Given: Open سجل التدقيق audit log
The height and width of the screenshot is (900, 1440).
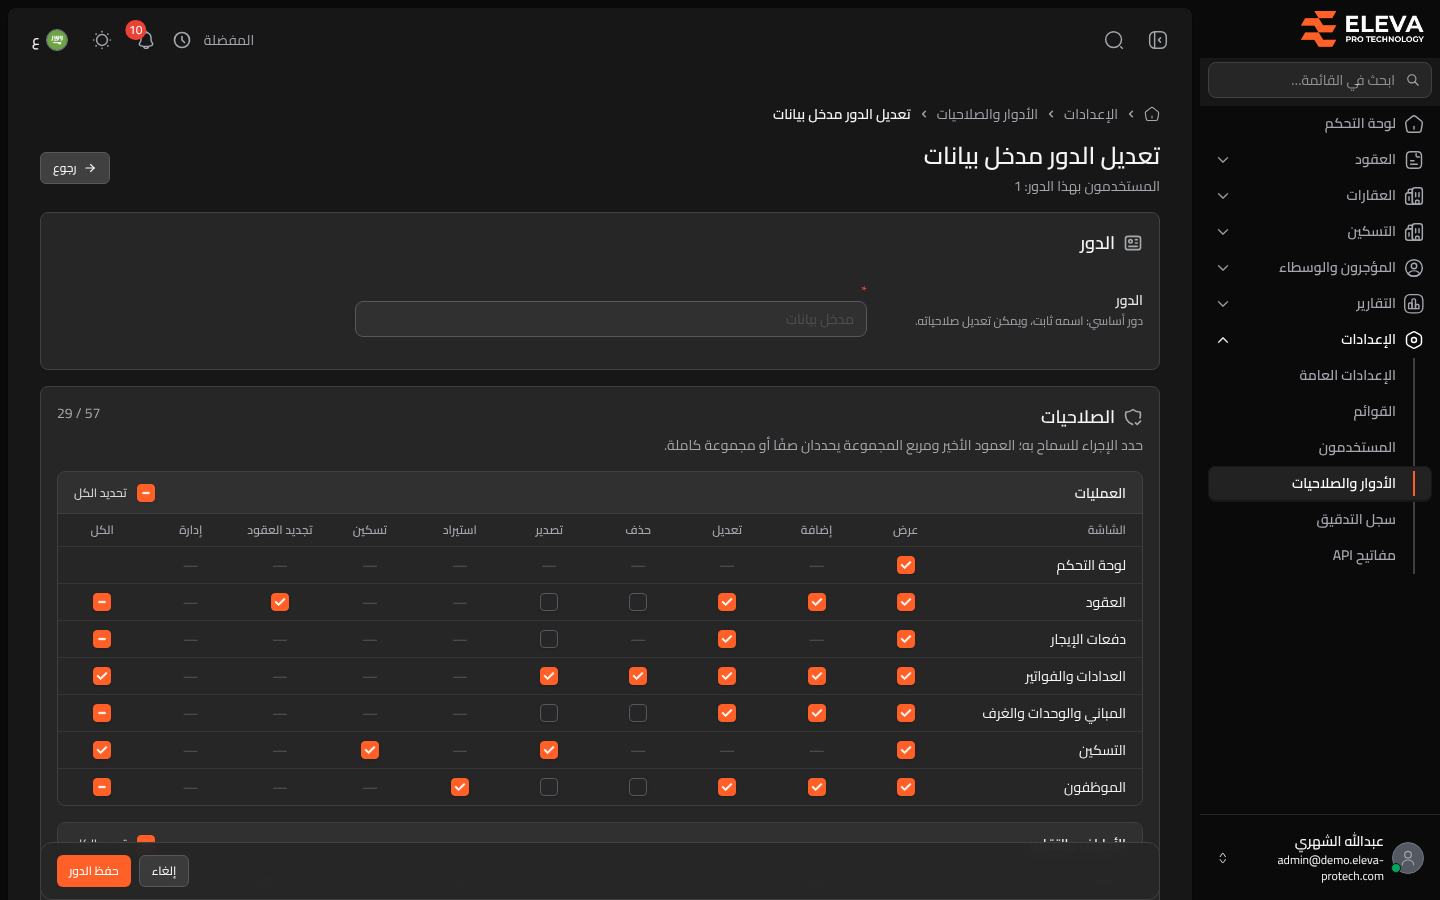Looking at the screenshot, I should click(x=1356, y=520).
